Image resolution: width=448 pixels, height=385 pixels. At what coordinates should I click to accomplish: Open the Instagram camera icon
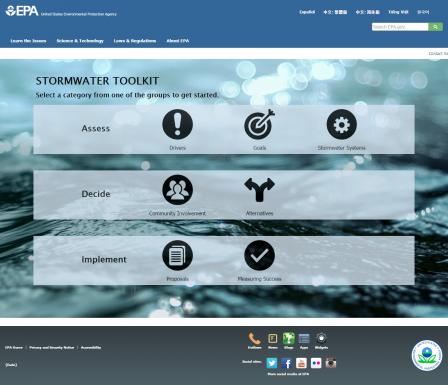[x=331, y=363]
